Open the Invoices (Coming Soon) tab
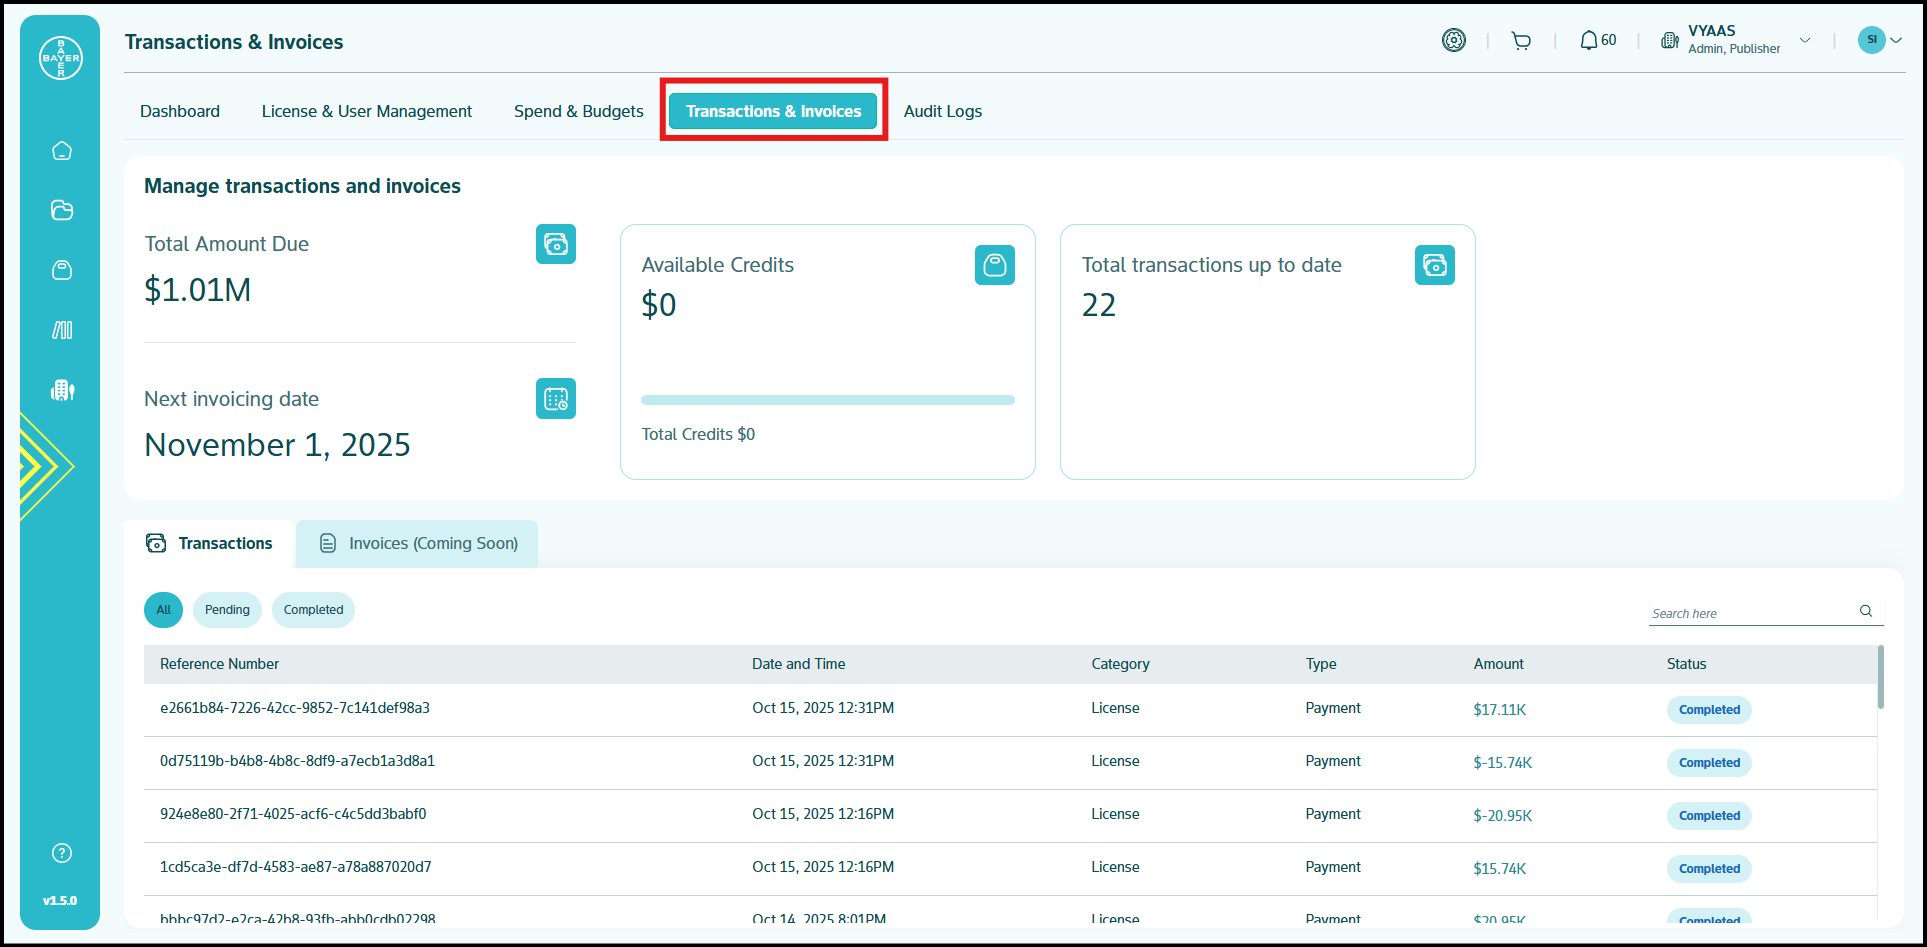 point(418,544)
